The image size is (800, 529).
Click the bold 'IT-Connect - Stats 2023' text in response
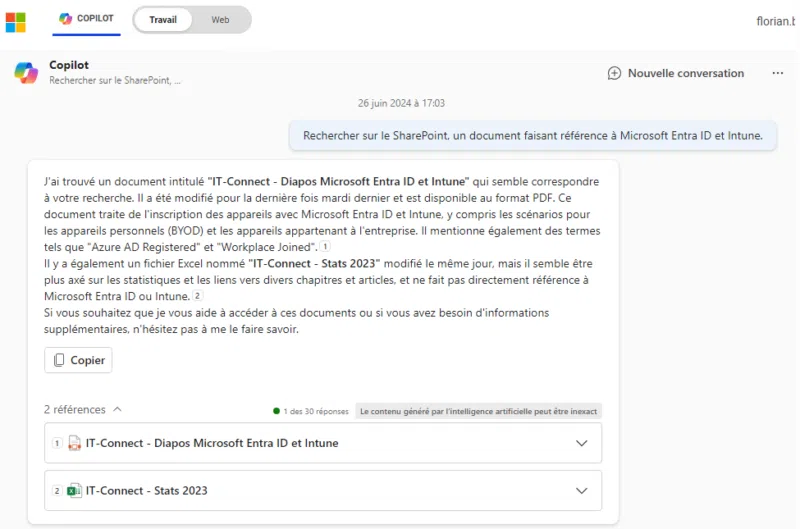coord(314,264)
